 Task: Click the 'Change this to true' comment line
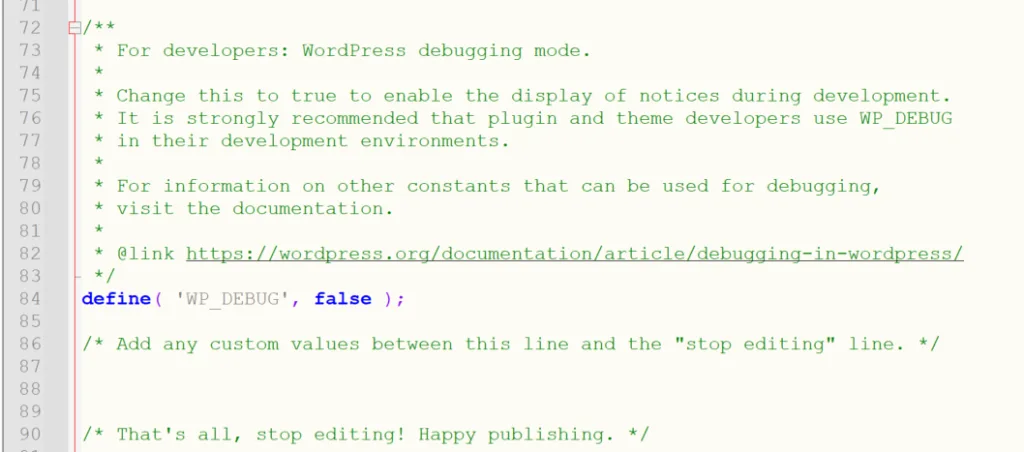click(522, 96)
